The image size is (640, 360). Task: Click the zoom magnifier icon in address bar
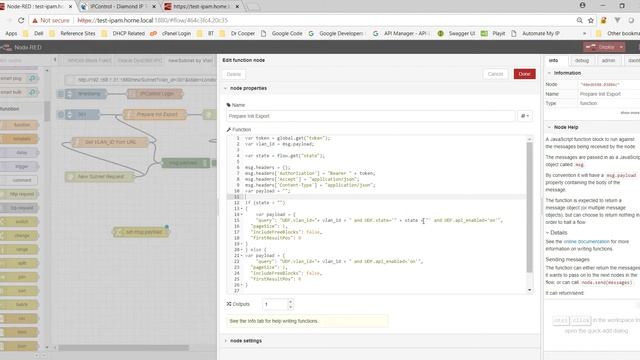click(580, 20)
